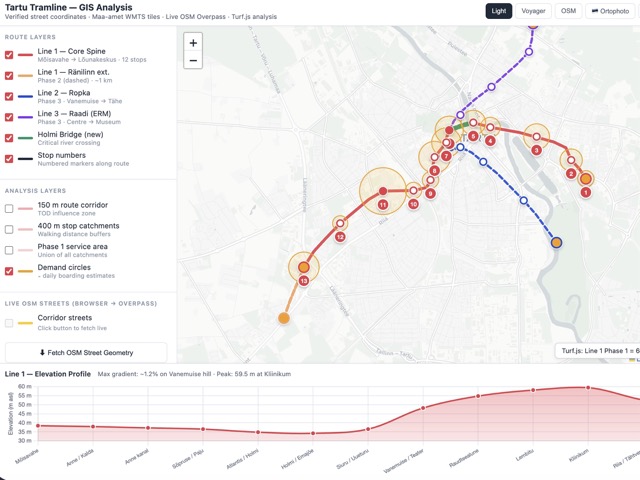Screen dimensions: 640x480
Task: Select stop marker number 13
Action: point(304,281)
